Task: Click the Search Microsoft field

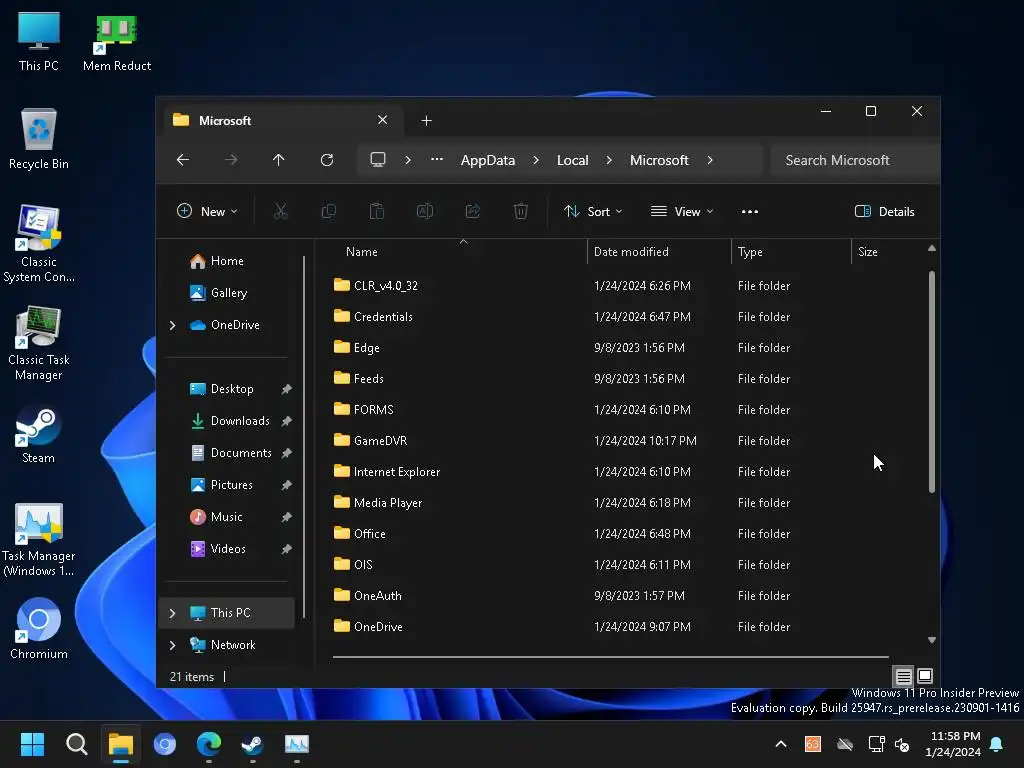Action: click(x=854, y=160)
